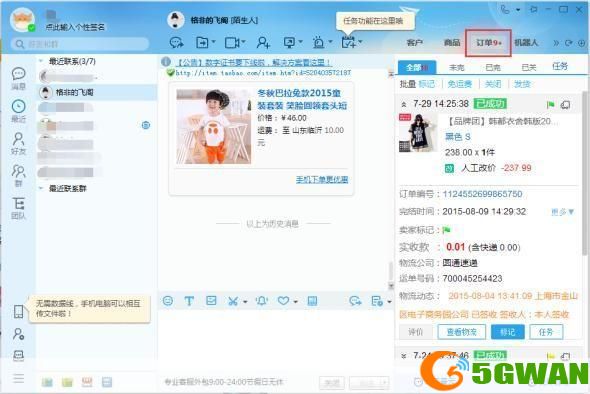Open chat history record icon

[x=377, y=301]
